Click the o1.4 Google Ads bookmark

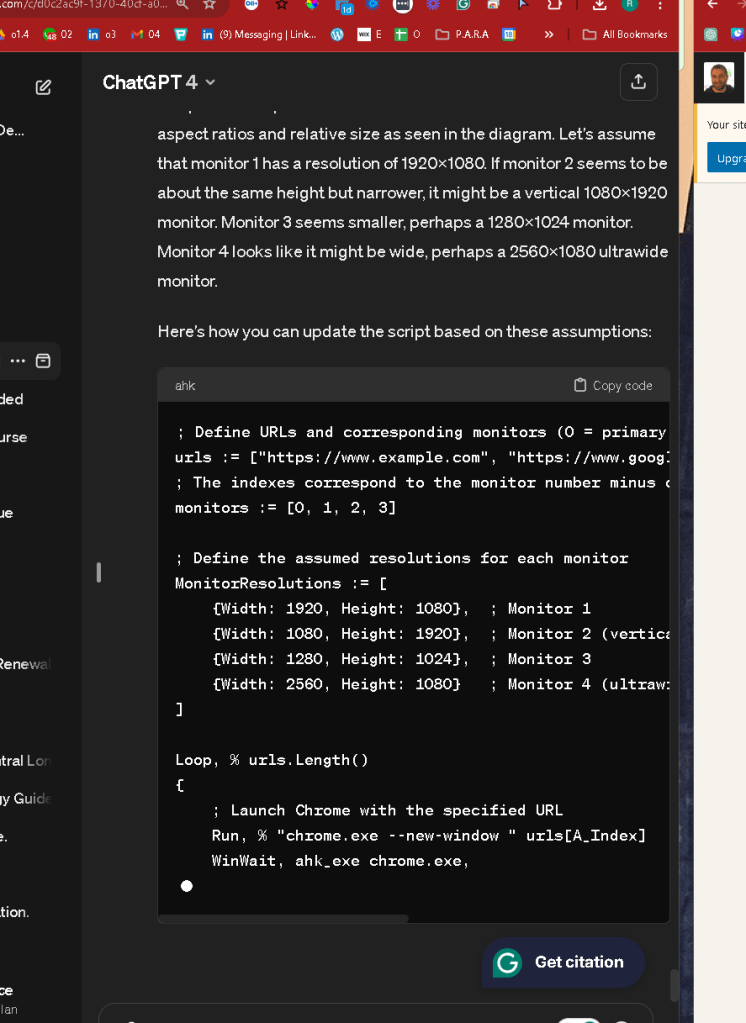coord(15,34)
